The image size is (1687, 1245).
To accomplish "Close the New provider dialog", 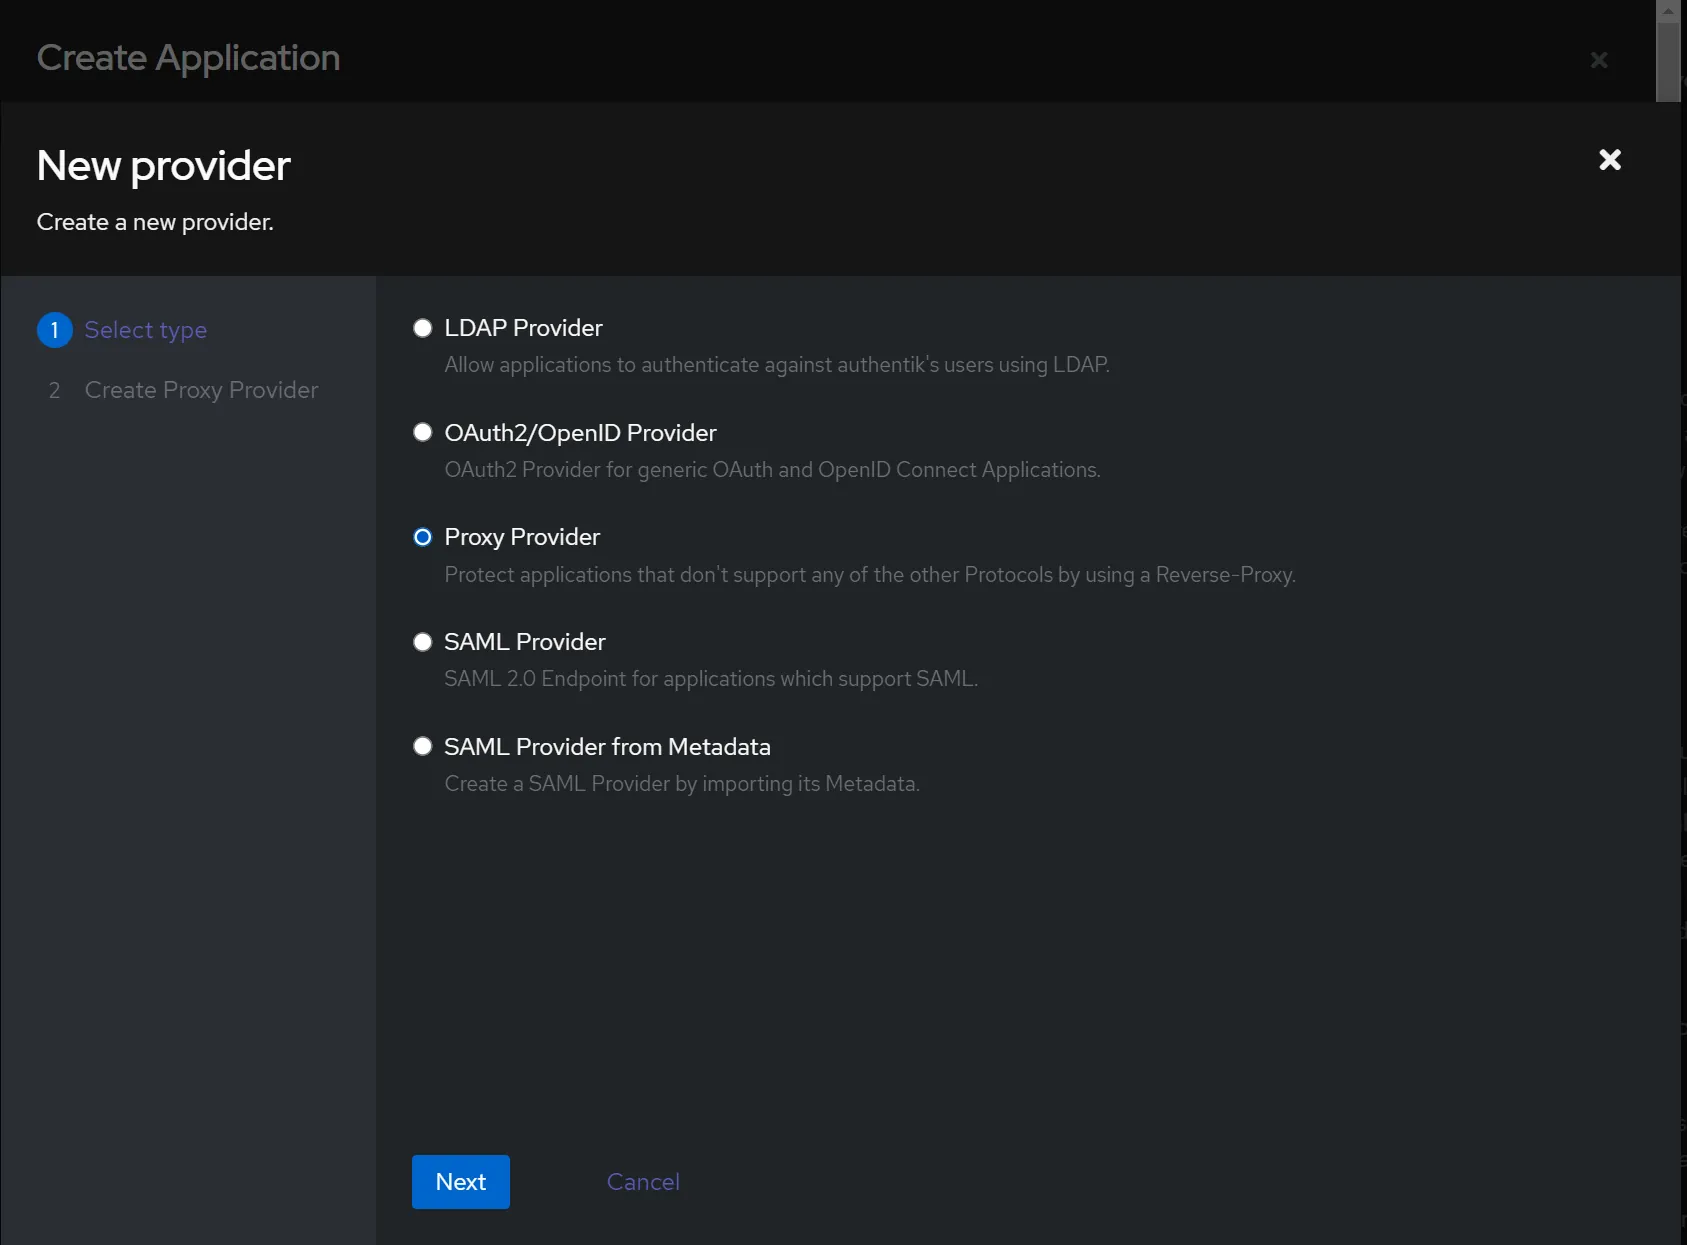I will [1609, 160].
